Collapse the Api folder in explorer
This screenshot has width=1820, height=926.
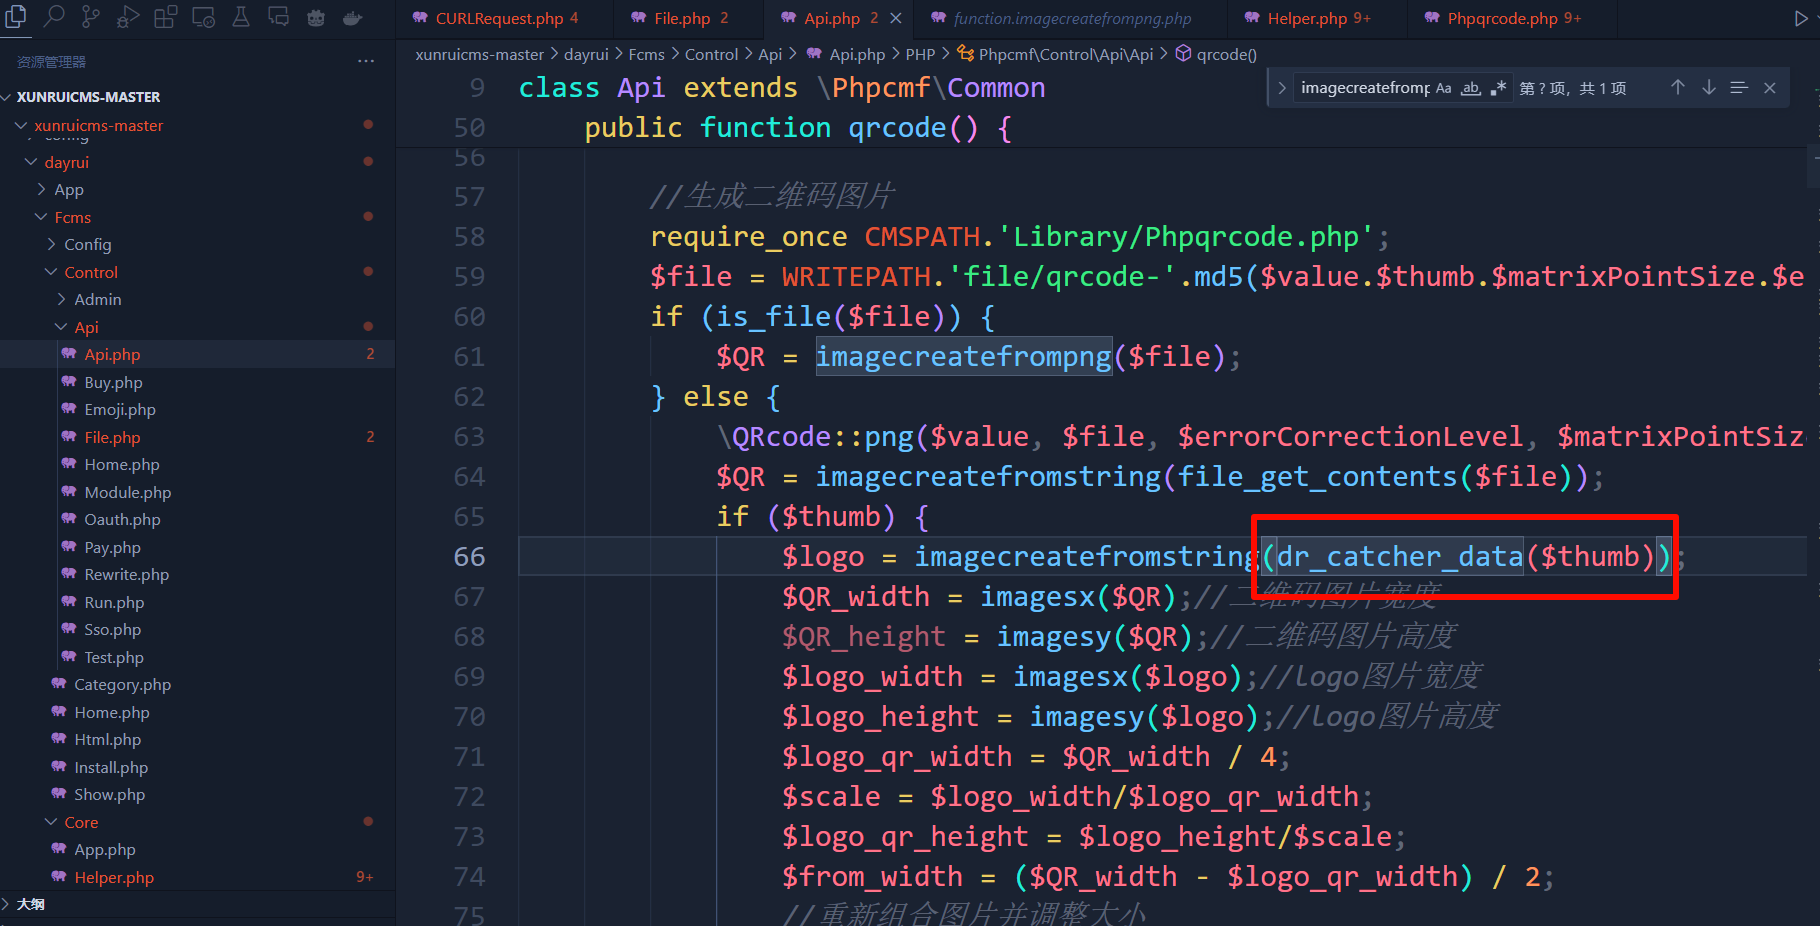pos(86,327)
